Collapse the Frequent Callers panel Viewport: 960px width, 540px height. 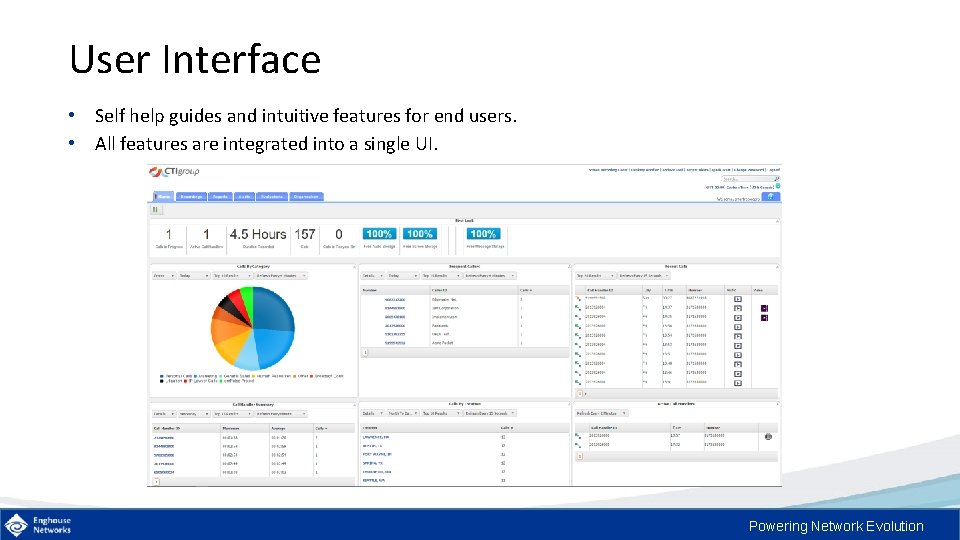tap(568, 267)
